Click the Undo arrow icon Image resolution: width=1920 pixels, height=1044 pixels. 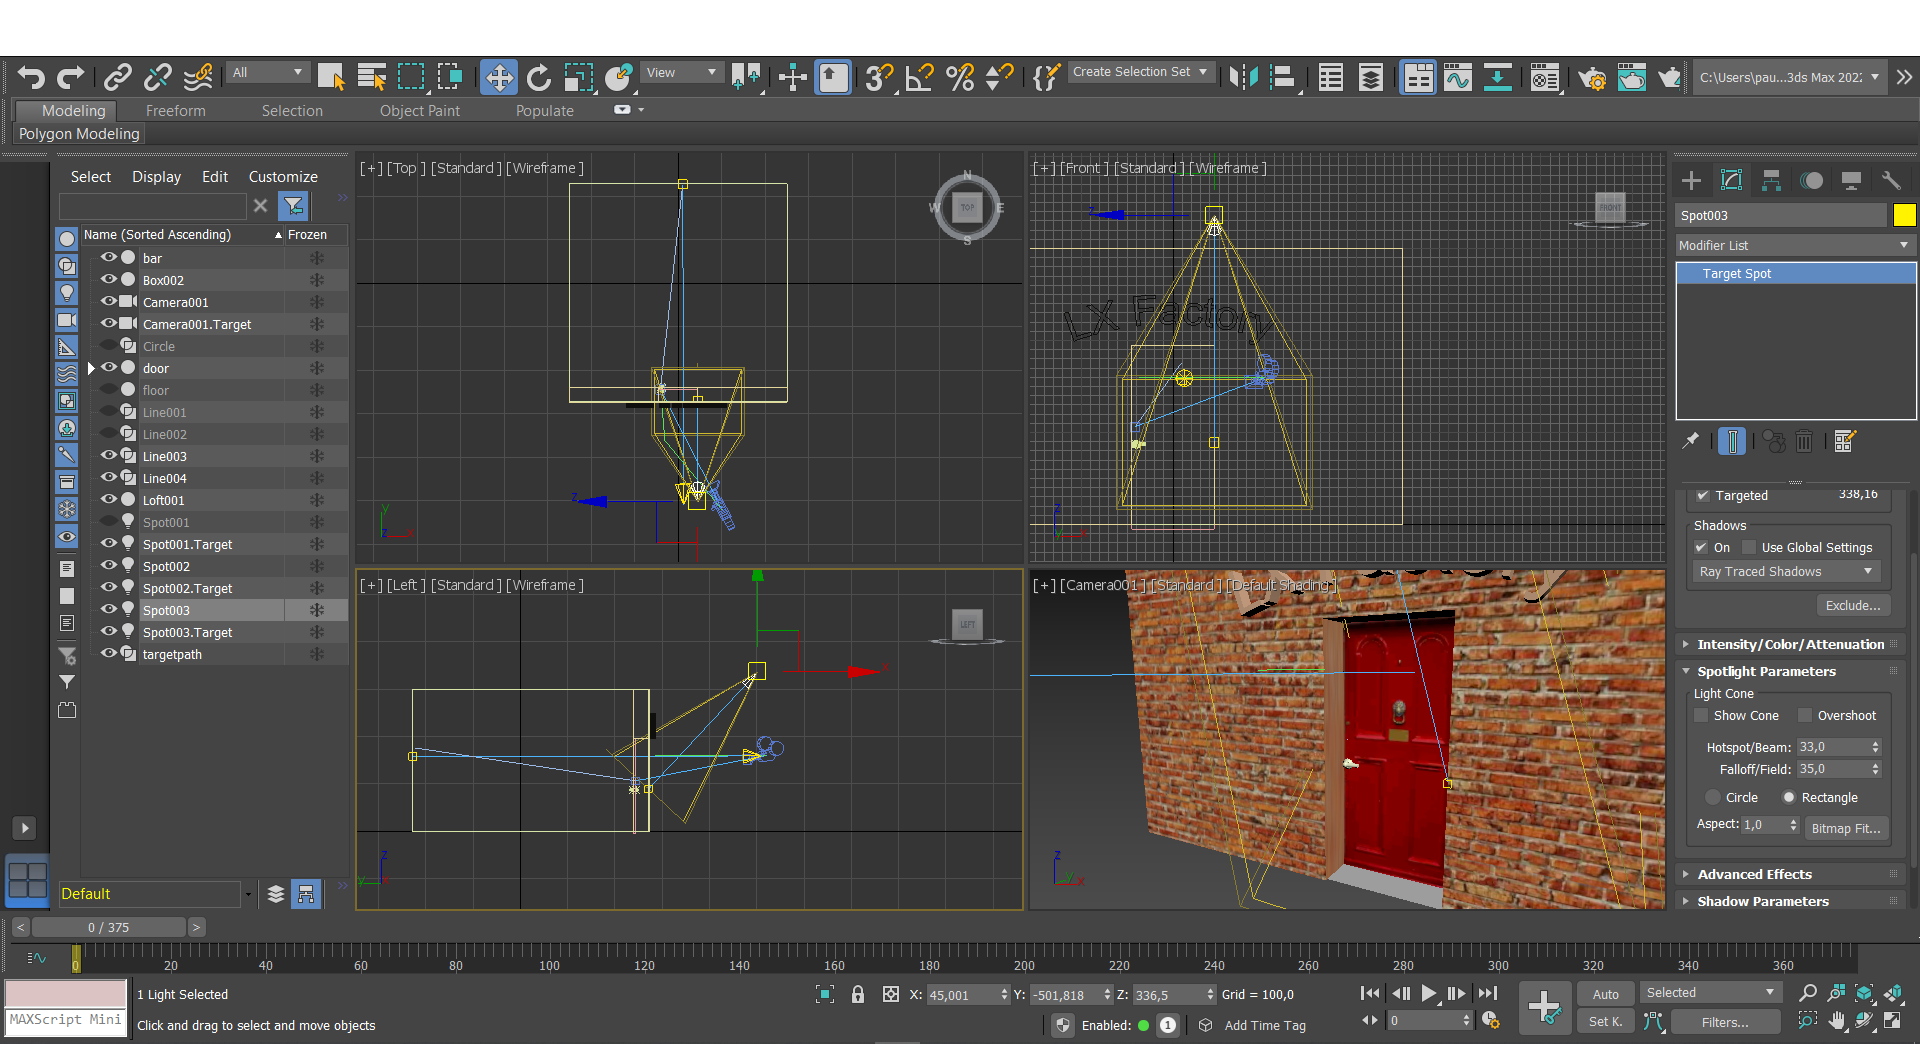pyautogui.click(x=31, y=77)
